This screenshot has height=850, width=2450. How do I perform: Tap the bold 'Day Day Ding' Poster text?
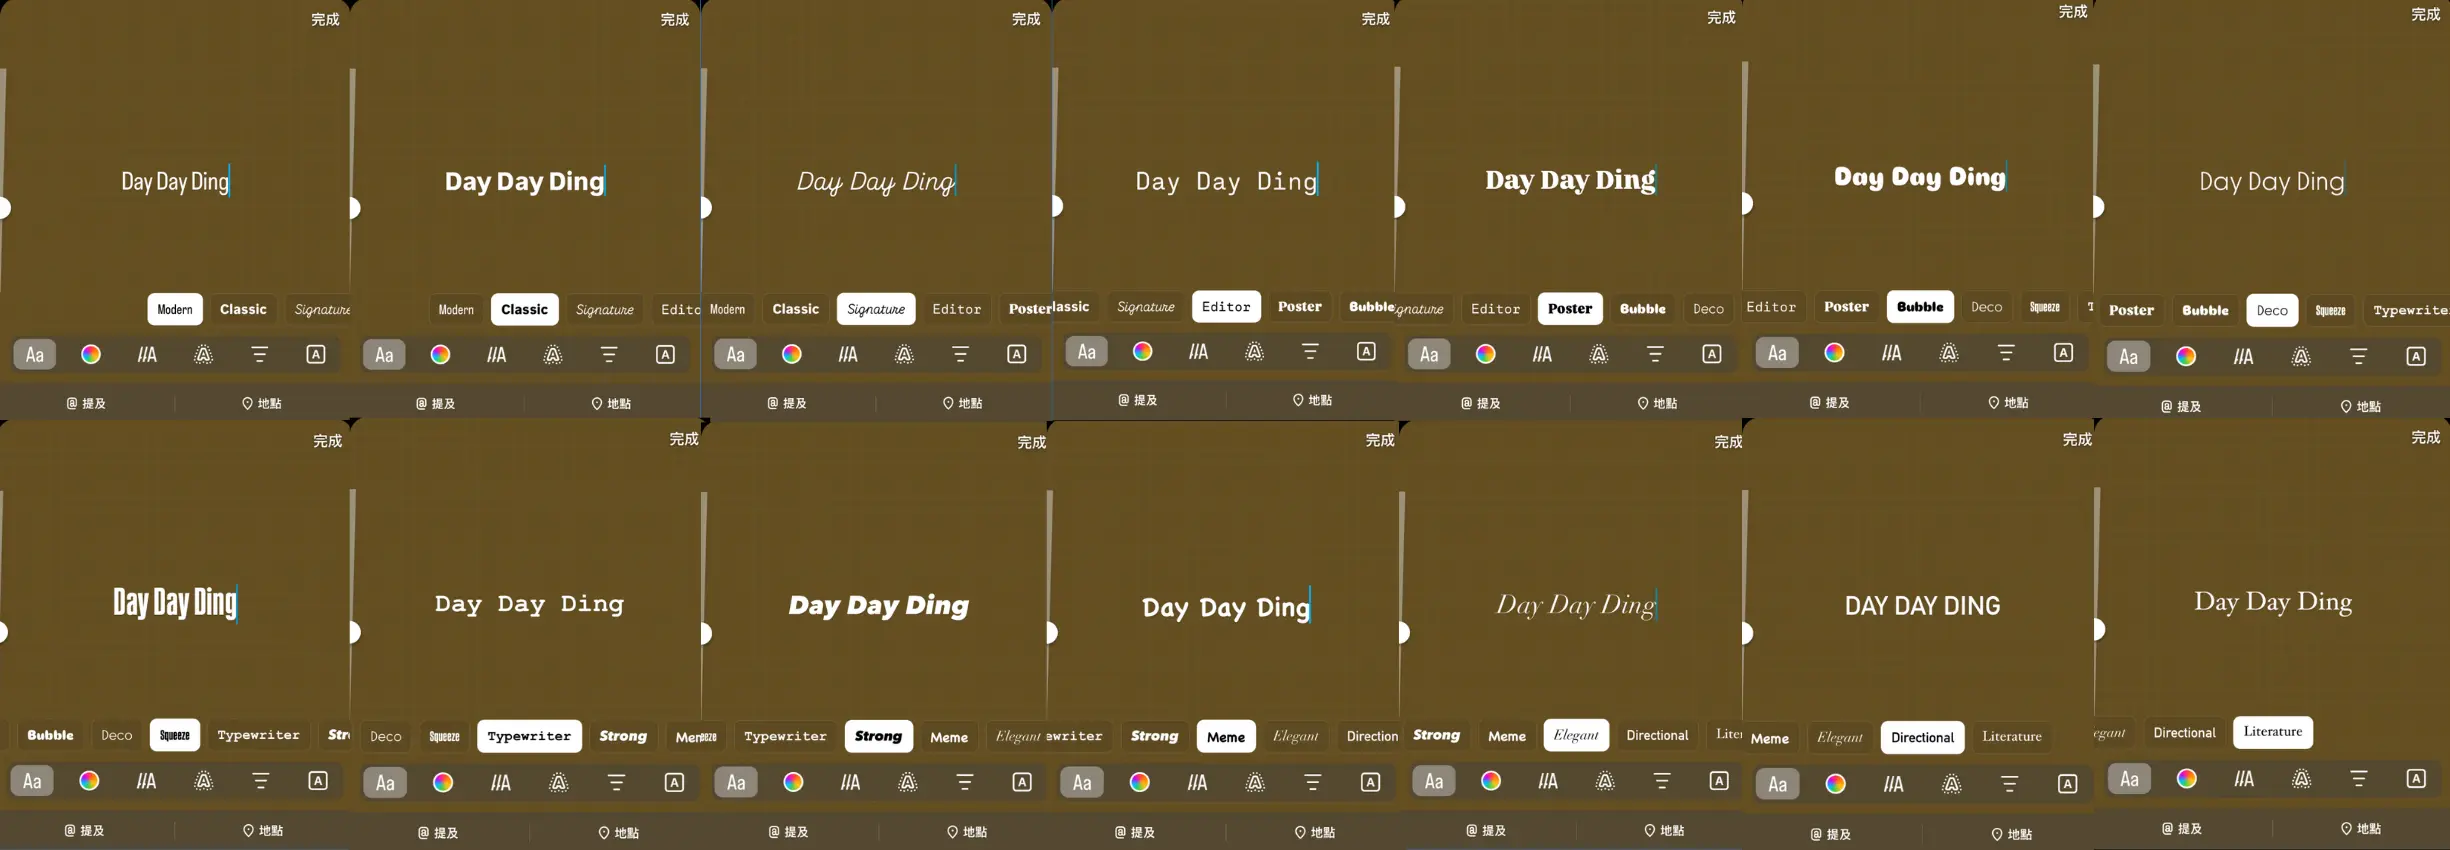tap(1570, 180)
